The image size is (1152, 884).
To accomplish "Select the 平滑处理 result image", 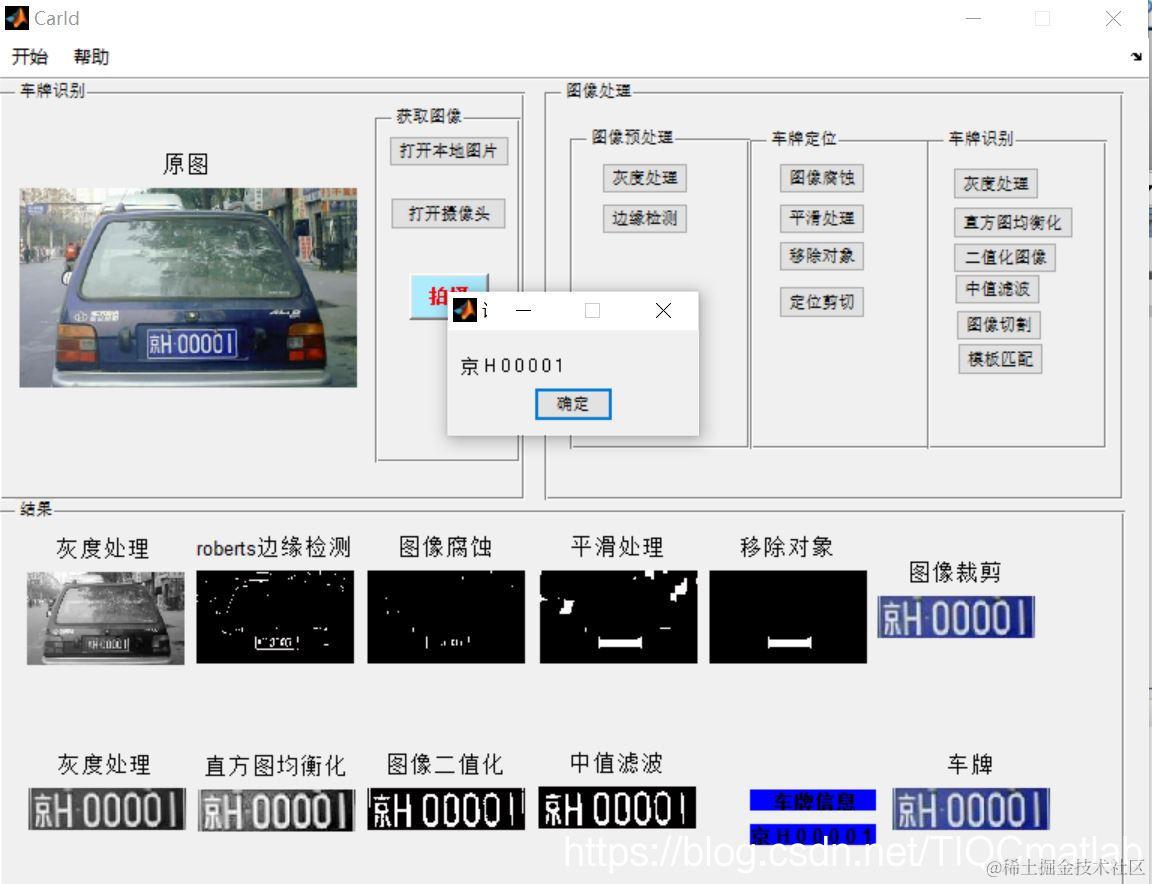I will [618, 617].
